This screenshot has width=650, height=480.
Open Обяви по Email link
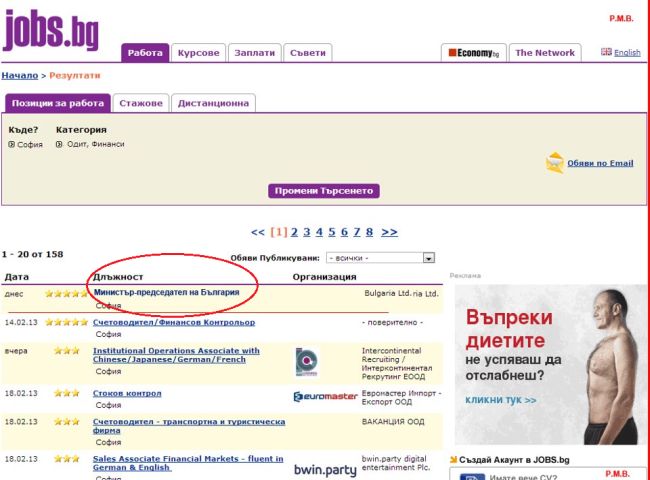(x=600, y=163)
